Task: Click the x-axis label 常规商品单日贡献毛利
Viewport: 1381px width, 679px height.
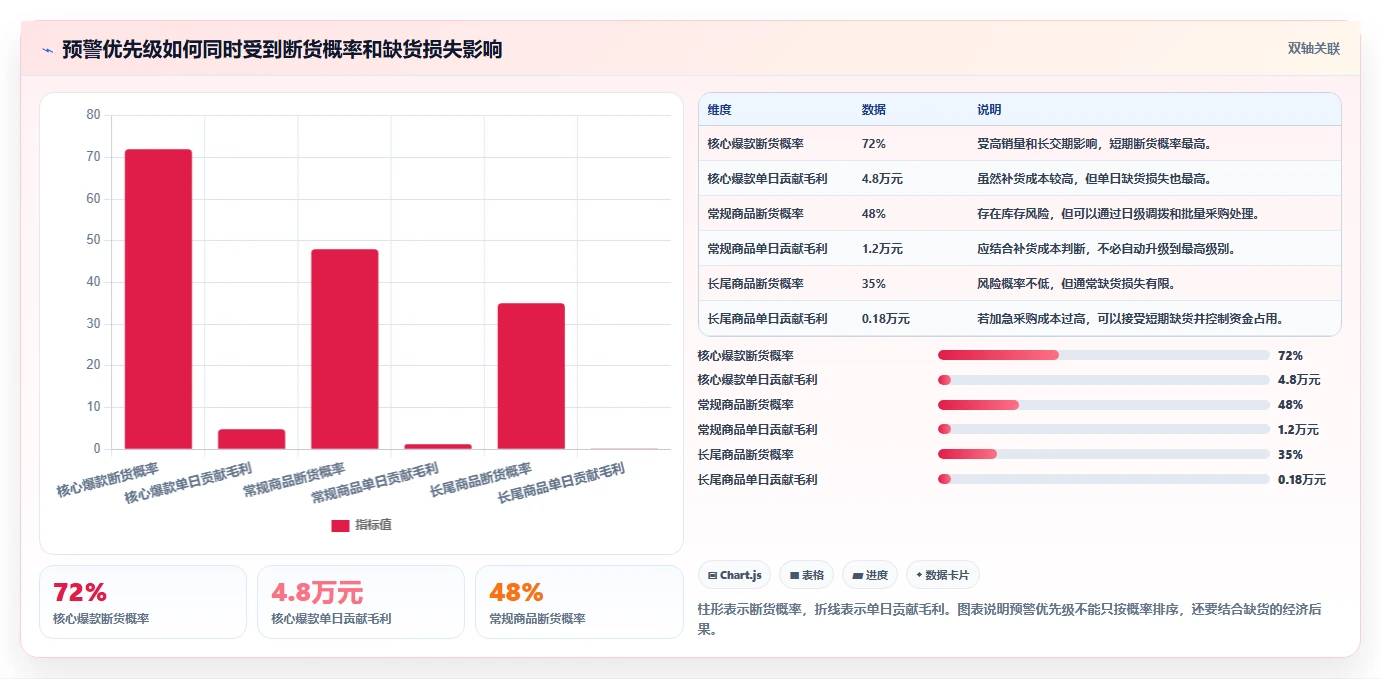Action: coord(375,483)
